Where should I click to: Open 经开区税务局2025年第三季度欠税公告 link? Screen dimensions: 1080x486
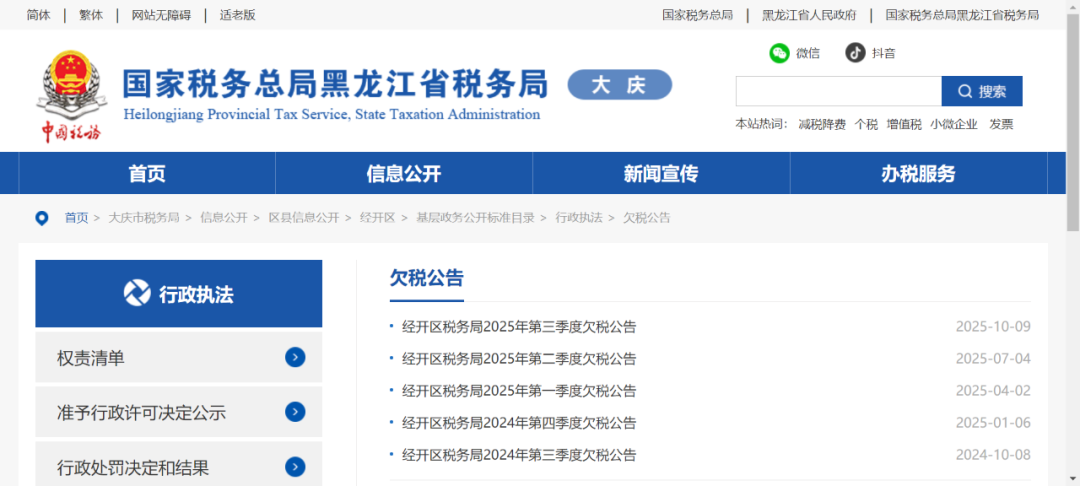point(519,327)
